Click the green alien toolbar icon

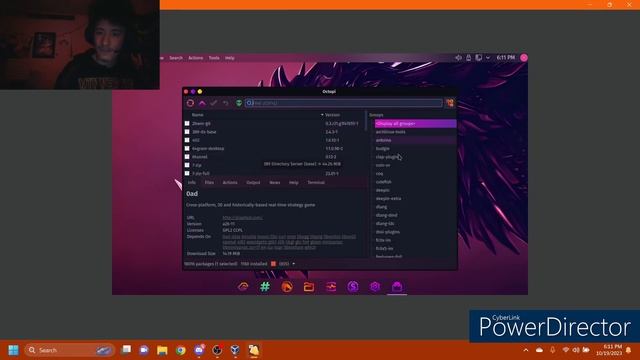coord(239,103)
